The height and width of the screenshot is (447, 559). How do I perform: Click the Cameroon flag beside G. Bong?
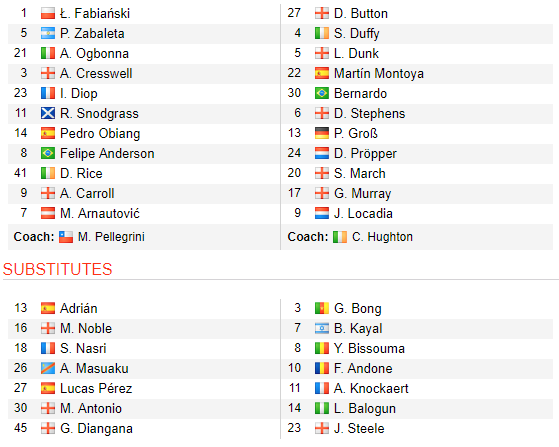(322, 308)
